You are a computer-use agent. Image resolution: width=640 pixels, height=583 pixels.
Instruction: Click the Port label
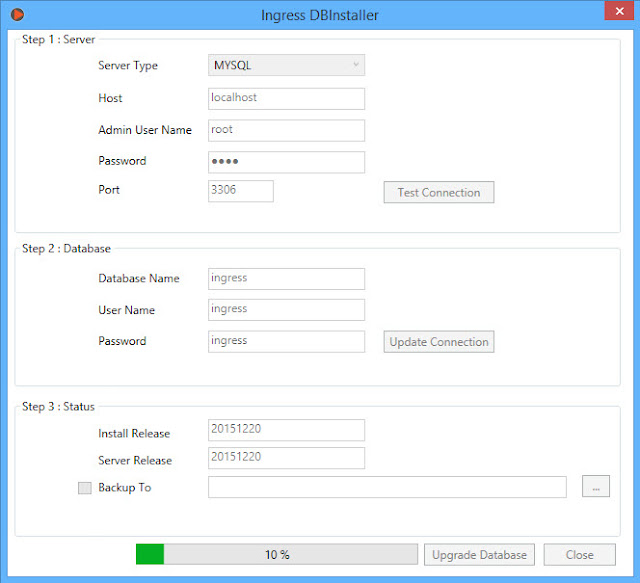(109, 190)
